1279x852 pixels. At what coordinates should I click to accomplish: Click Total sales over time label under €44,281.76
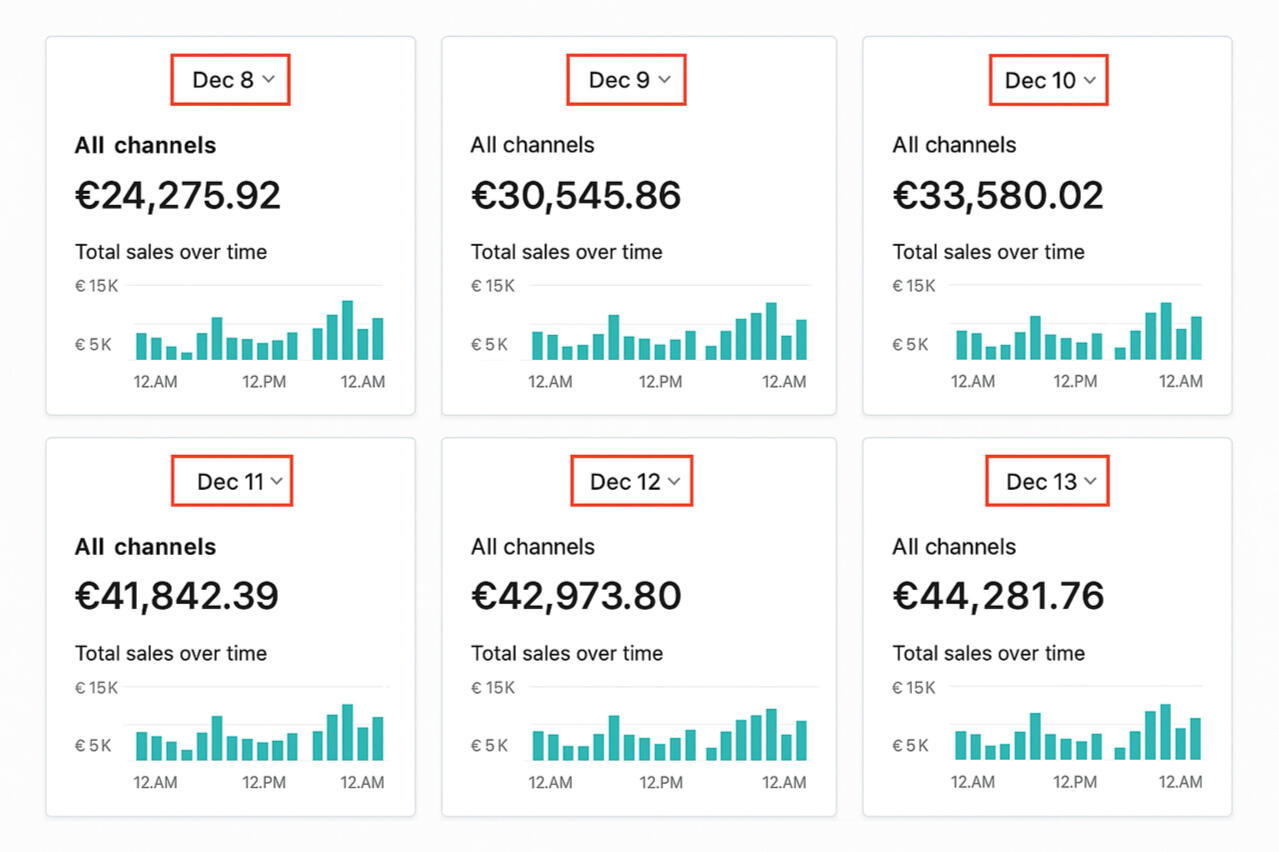[988, 653]
